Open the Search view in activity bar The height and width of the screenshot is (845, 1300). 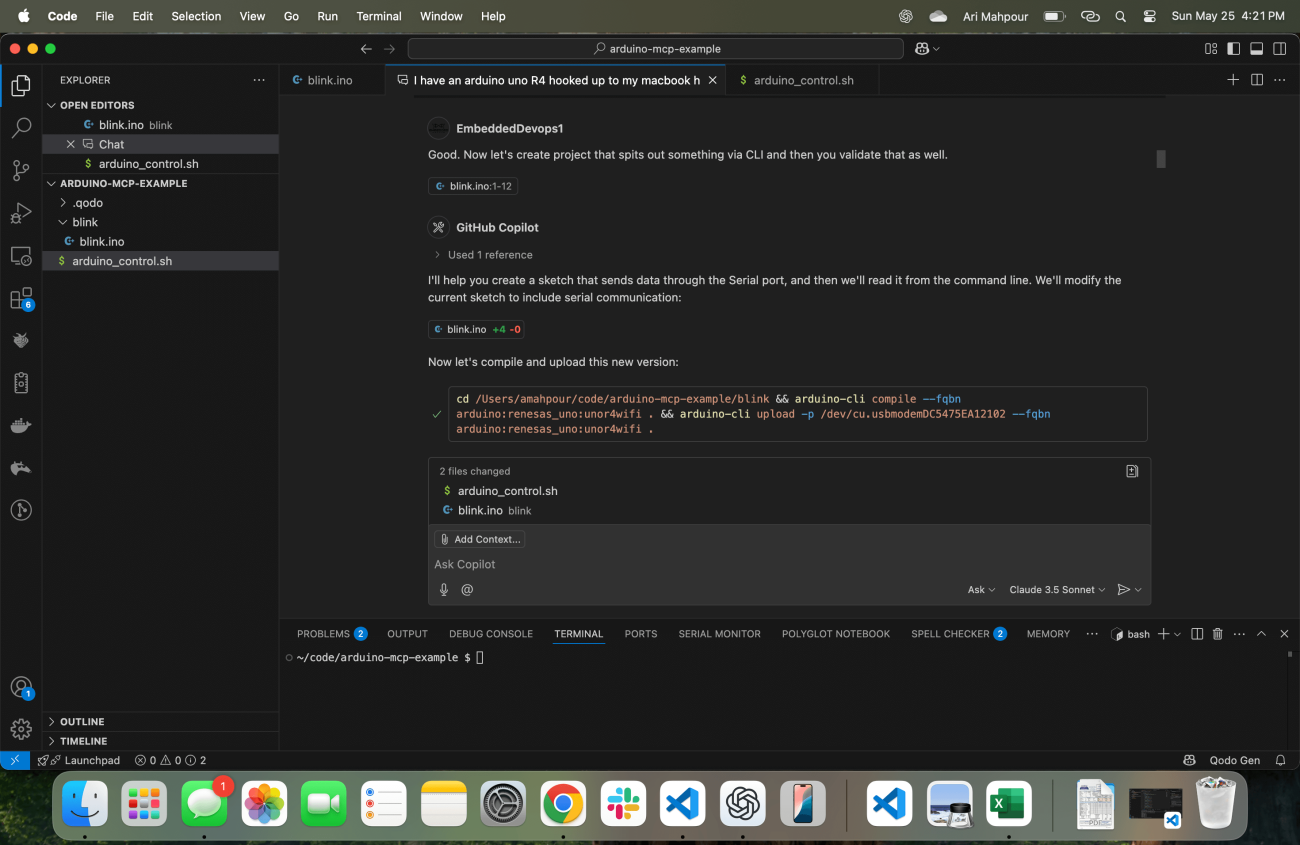(21, 128)
